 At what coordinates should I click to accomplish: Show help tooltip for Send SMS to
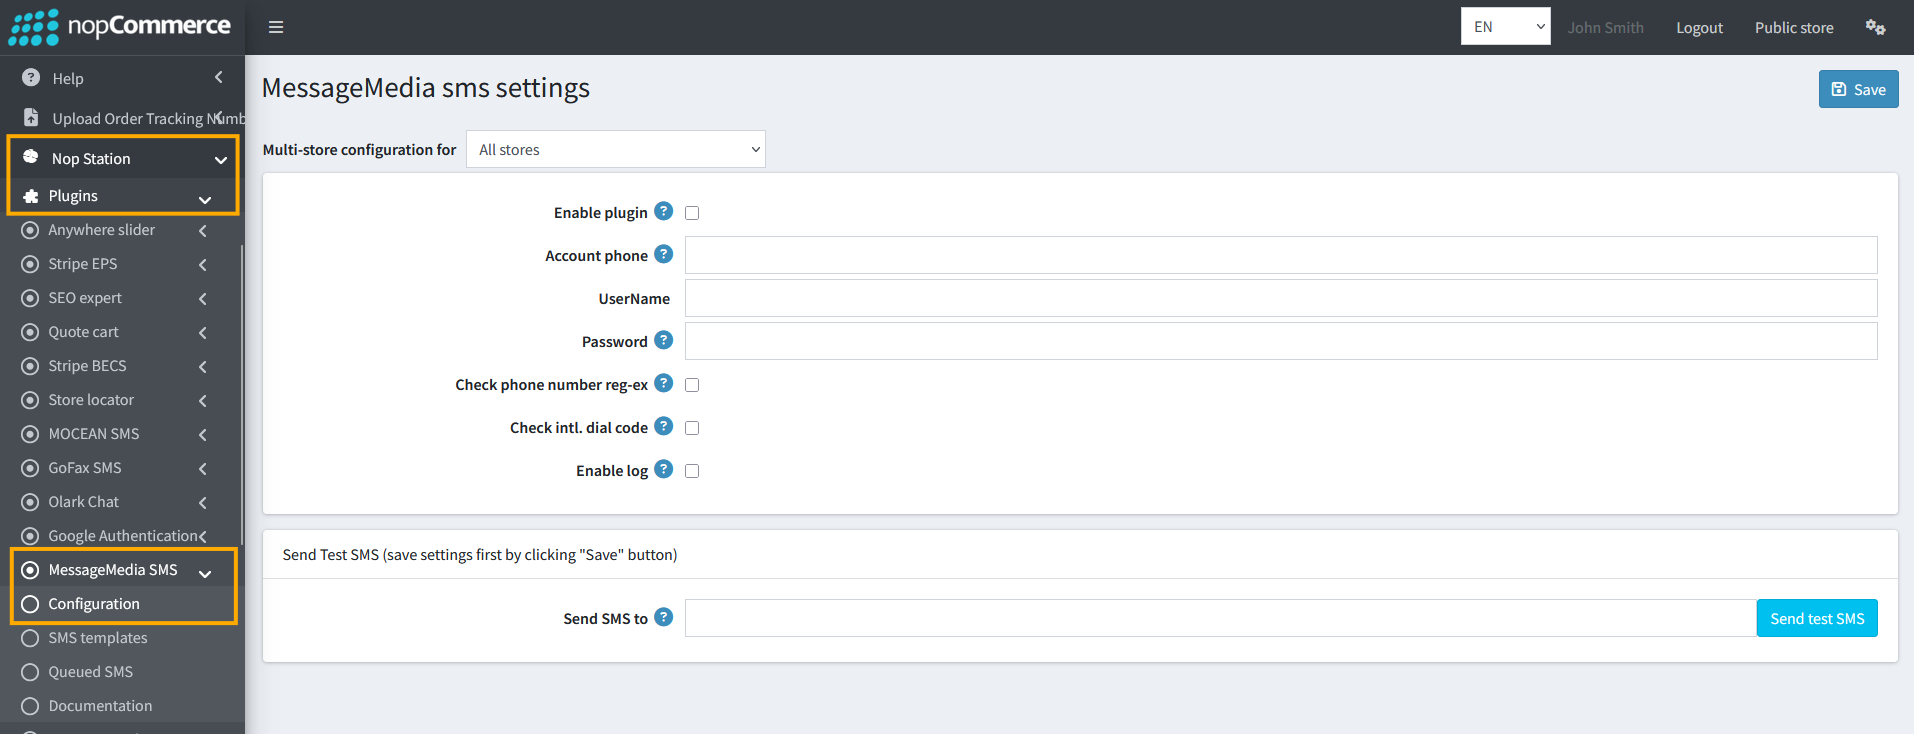[663, 617]
